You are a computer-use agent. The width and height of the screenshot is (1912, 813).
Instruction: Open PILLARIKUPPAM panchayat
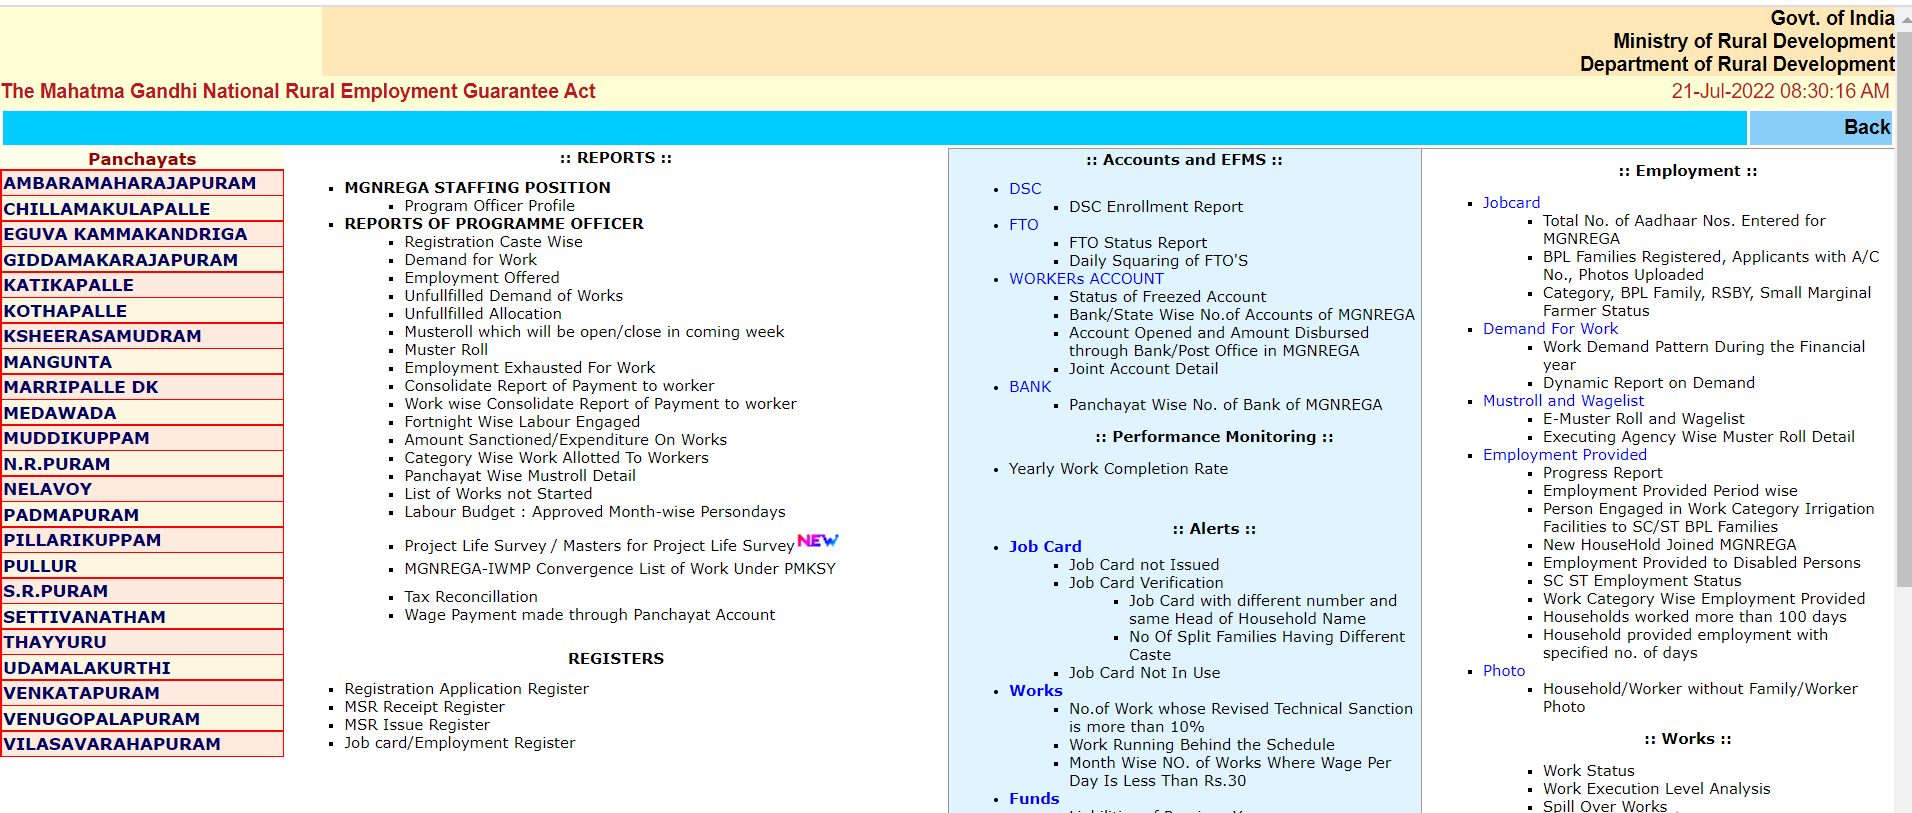[82, 540]
